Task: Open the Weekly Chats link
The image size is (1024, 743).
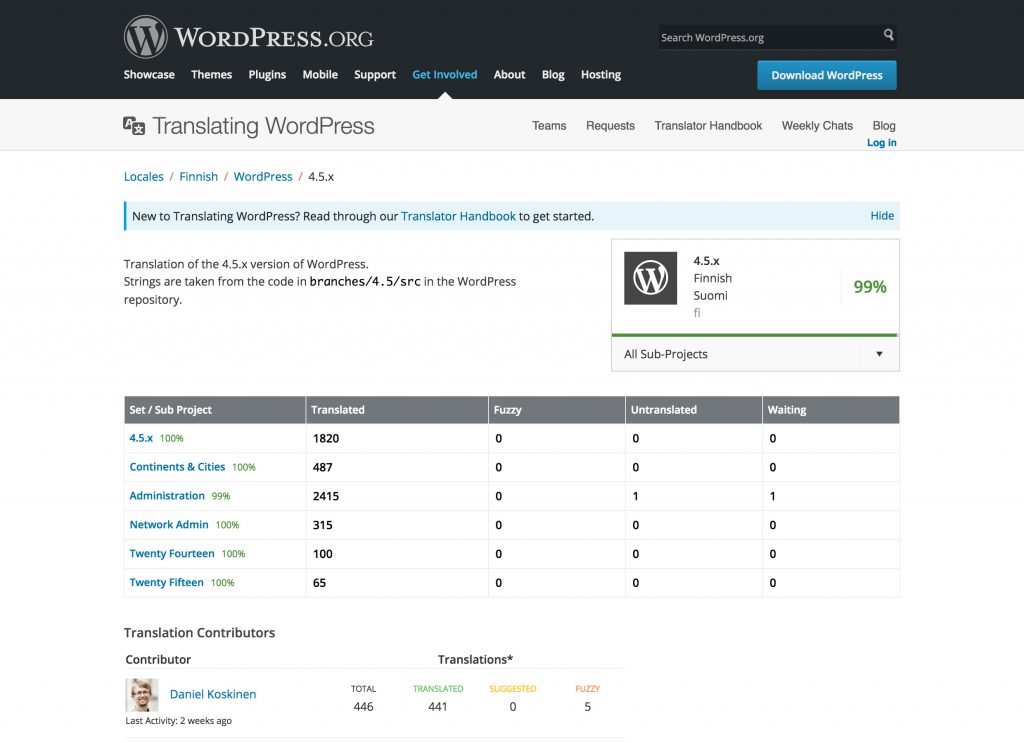Action: click(x=817, y=125)
